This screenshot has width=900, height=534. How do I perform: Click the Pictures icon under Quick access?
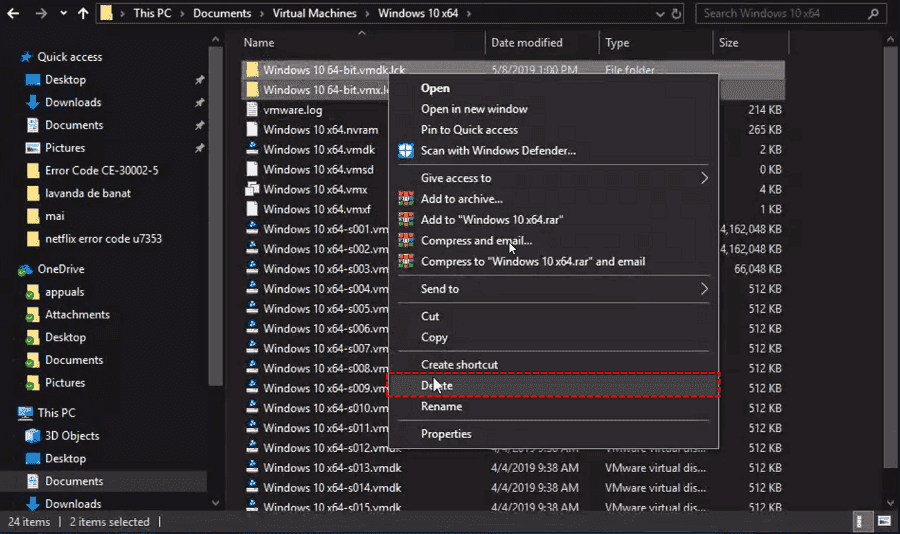33,148
